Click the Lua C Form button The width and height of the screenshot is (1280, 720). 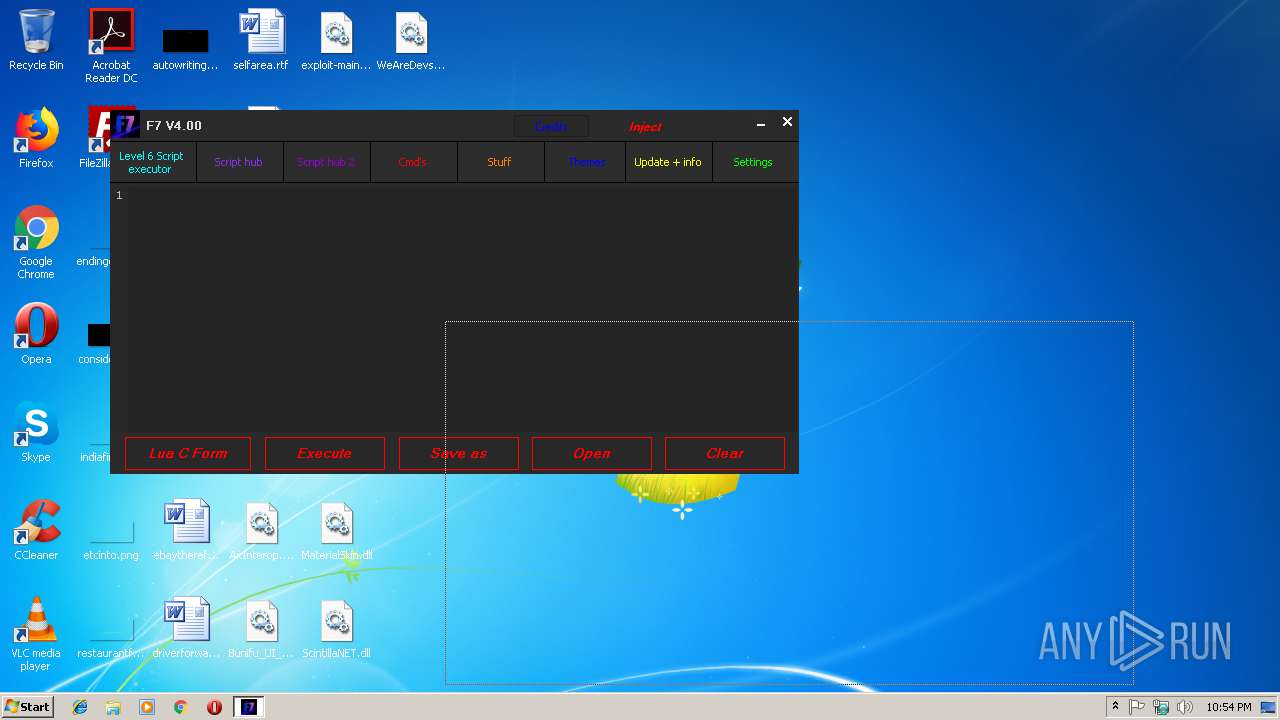pyautogui.click(x=188, y=453)
